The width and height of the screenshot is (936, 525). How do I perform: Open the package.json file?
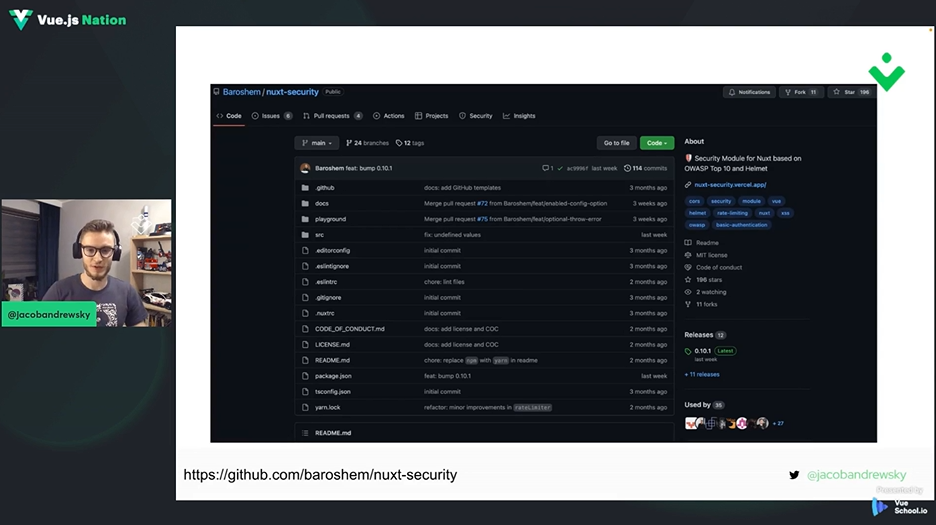tap(333, 376)
